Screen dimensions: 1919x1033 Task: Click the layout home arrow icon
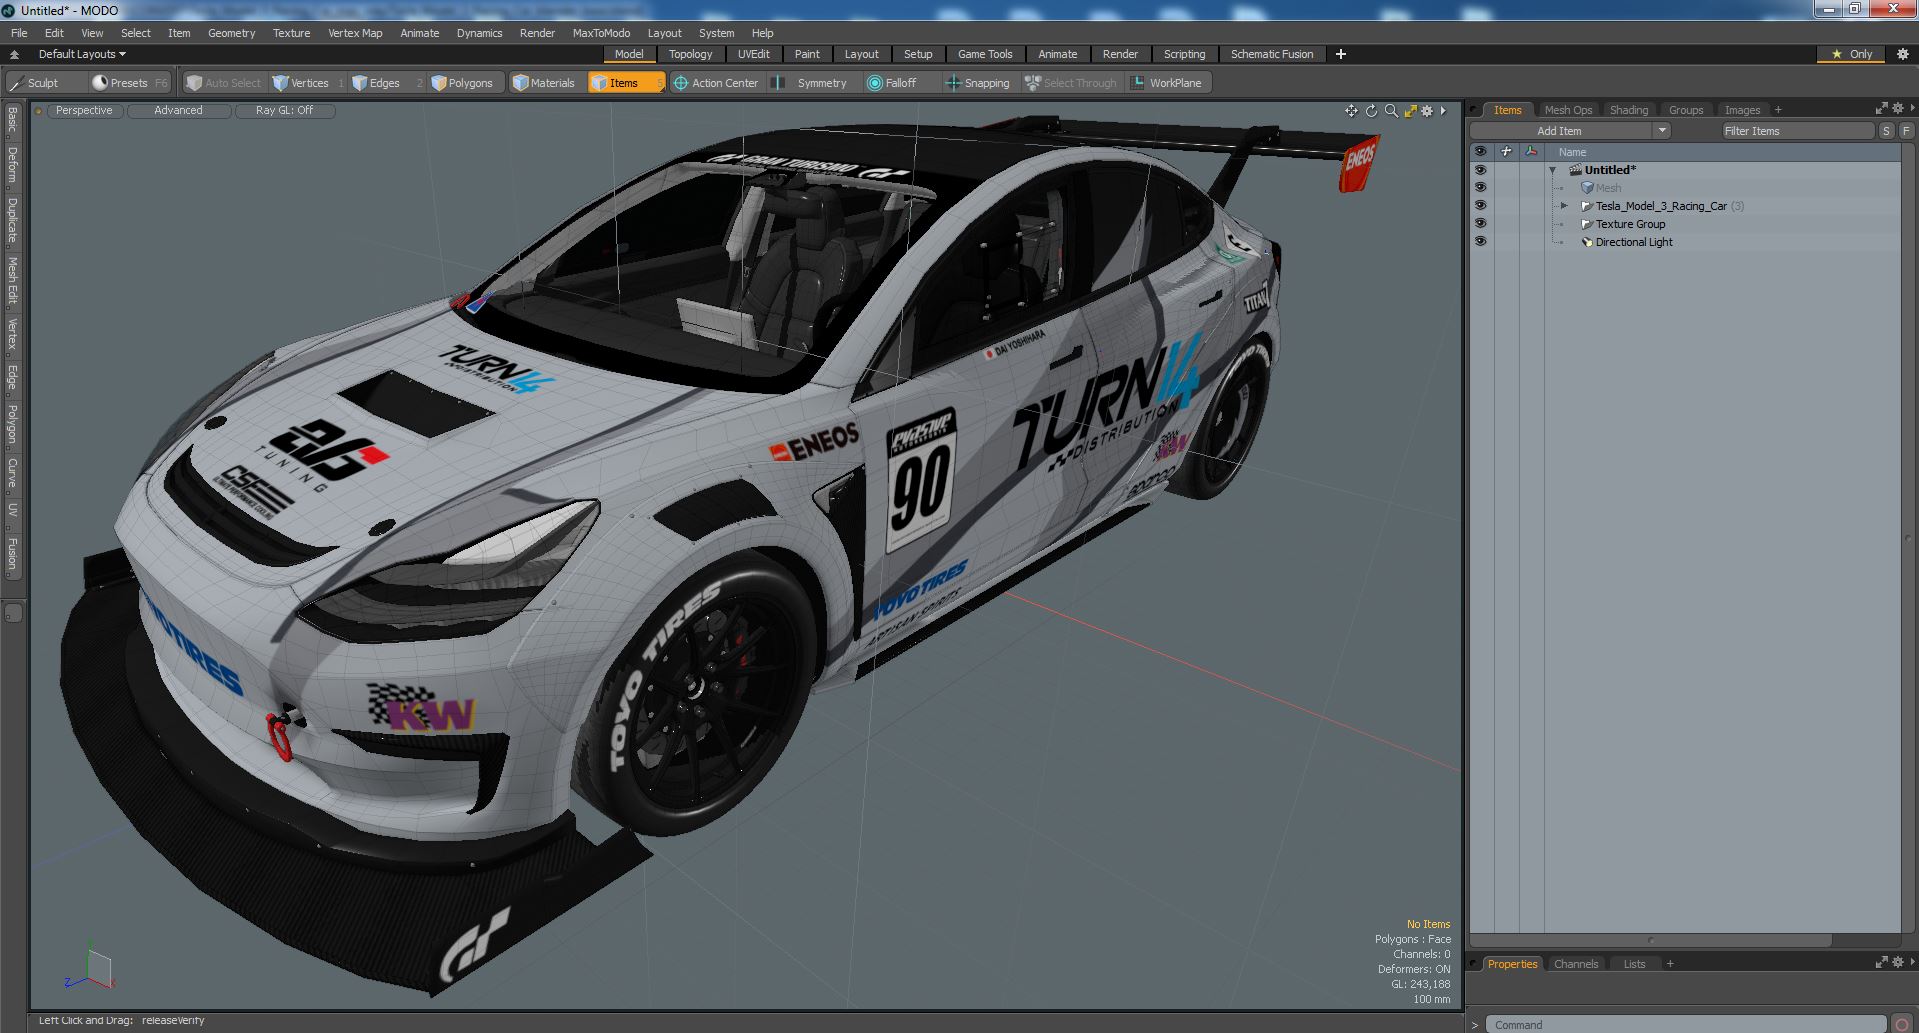pos(14,54)
